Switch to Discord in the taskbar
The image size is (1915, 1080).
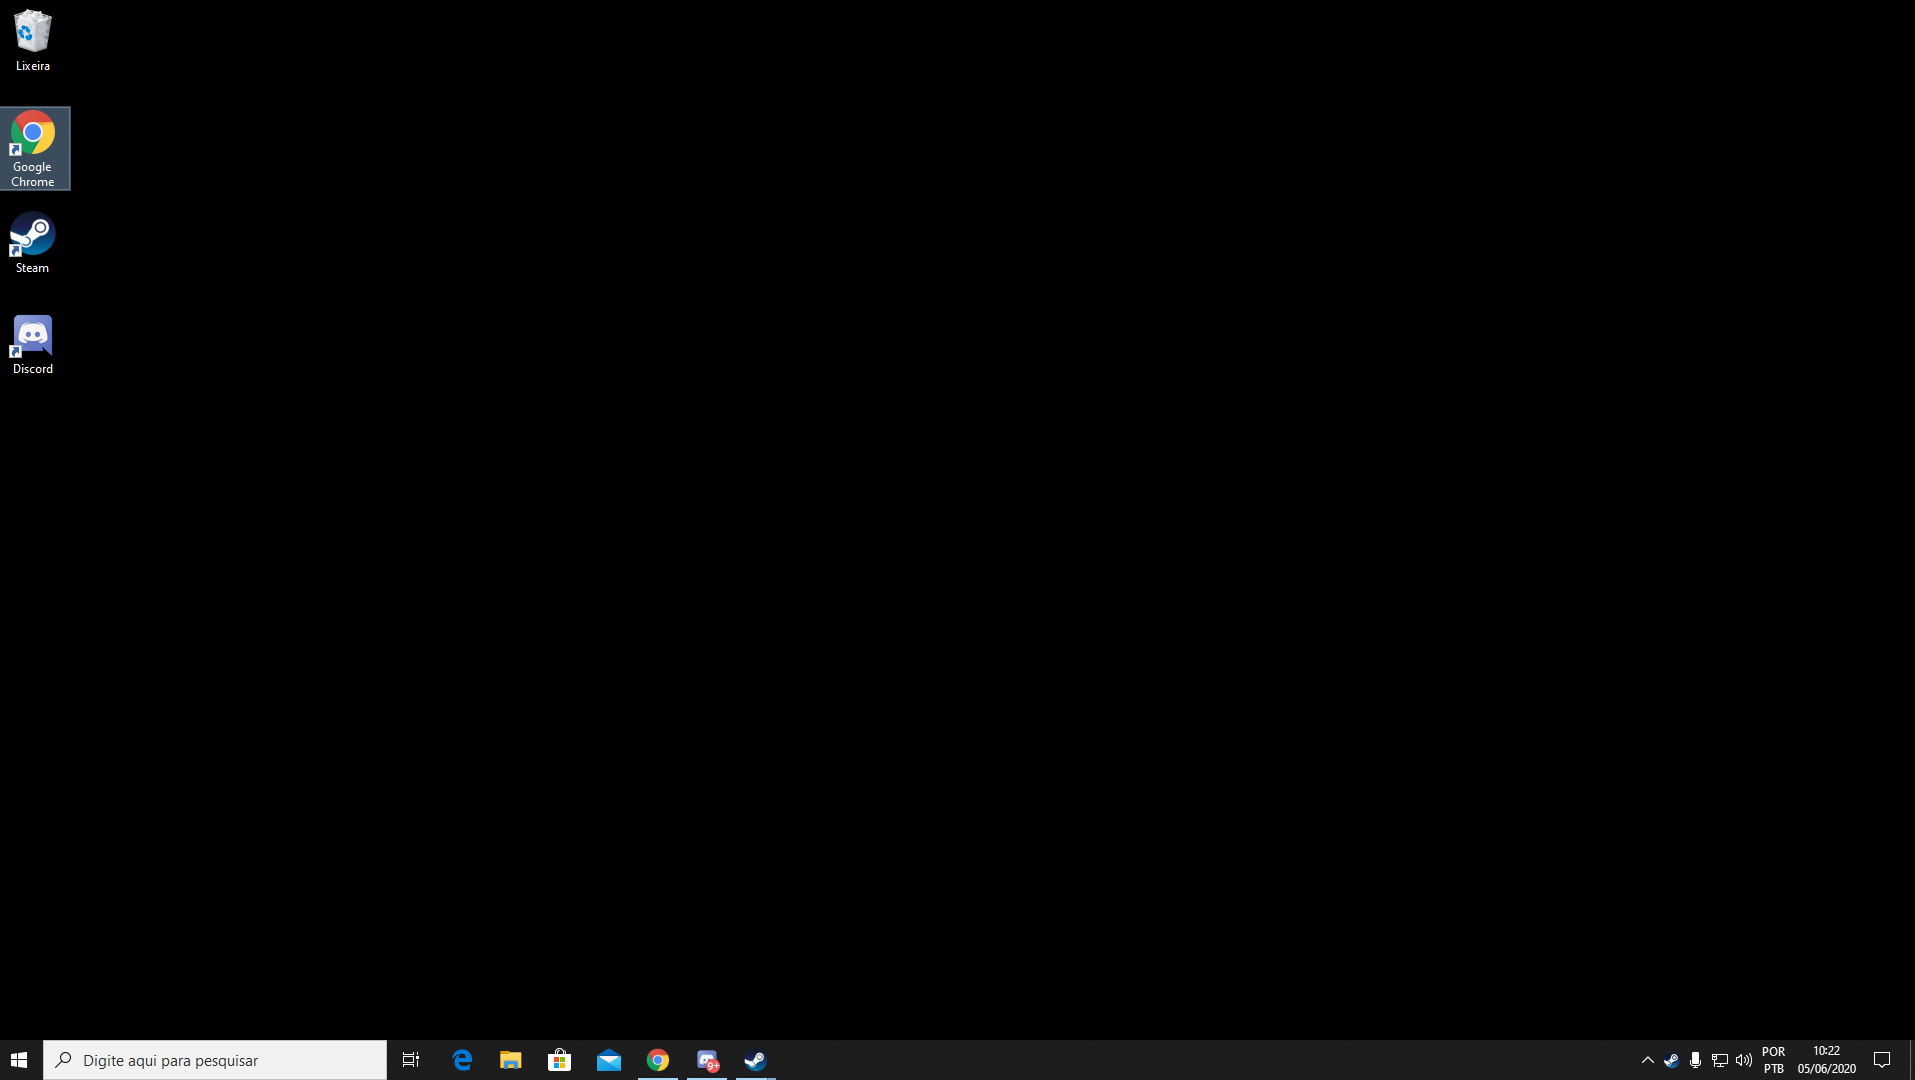coord(707,1060)
